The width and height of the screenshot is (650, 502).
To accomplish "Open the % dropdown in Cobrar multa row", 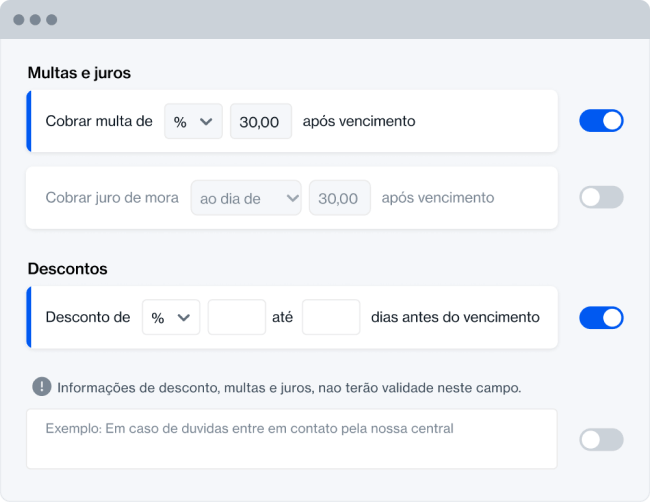I will pos(193,121).
